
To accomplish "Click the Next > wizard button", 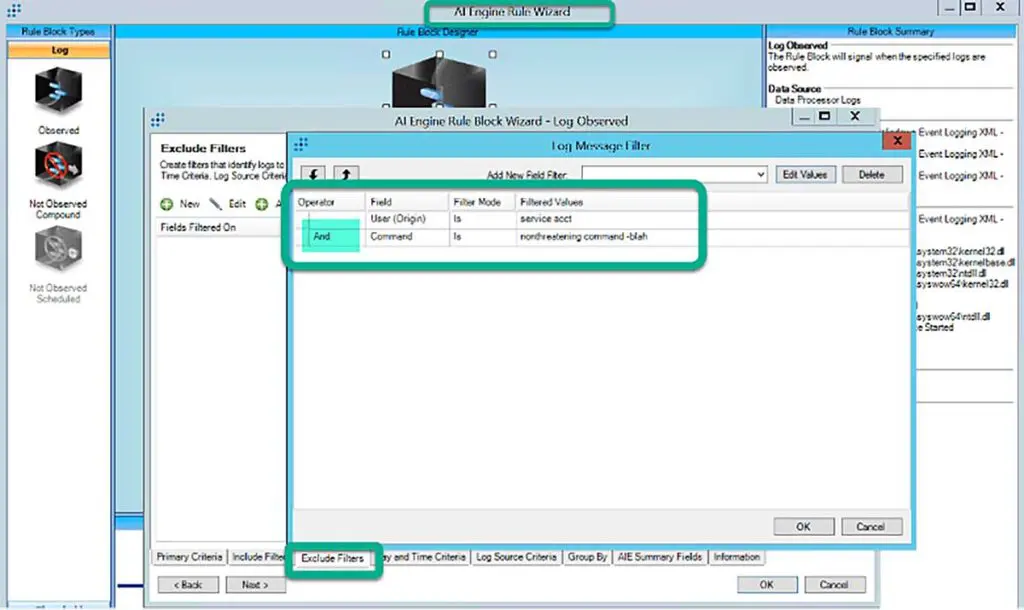I will [255, 585].
